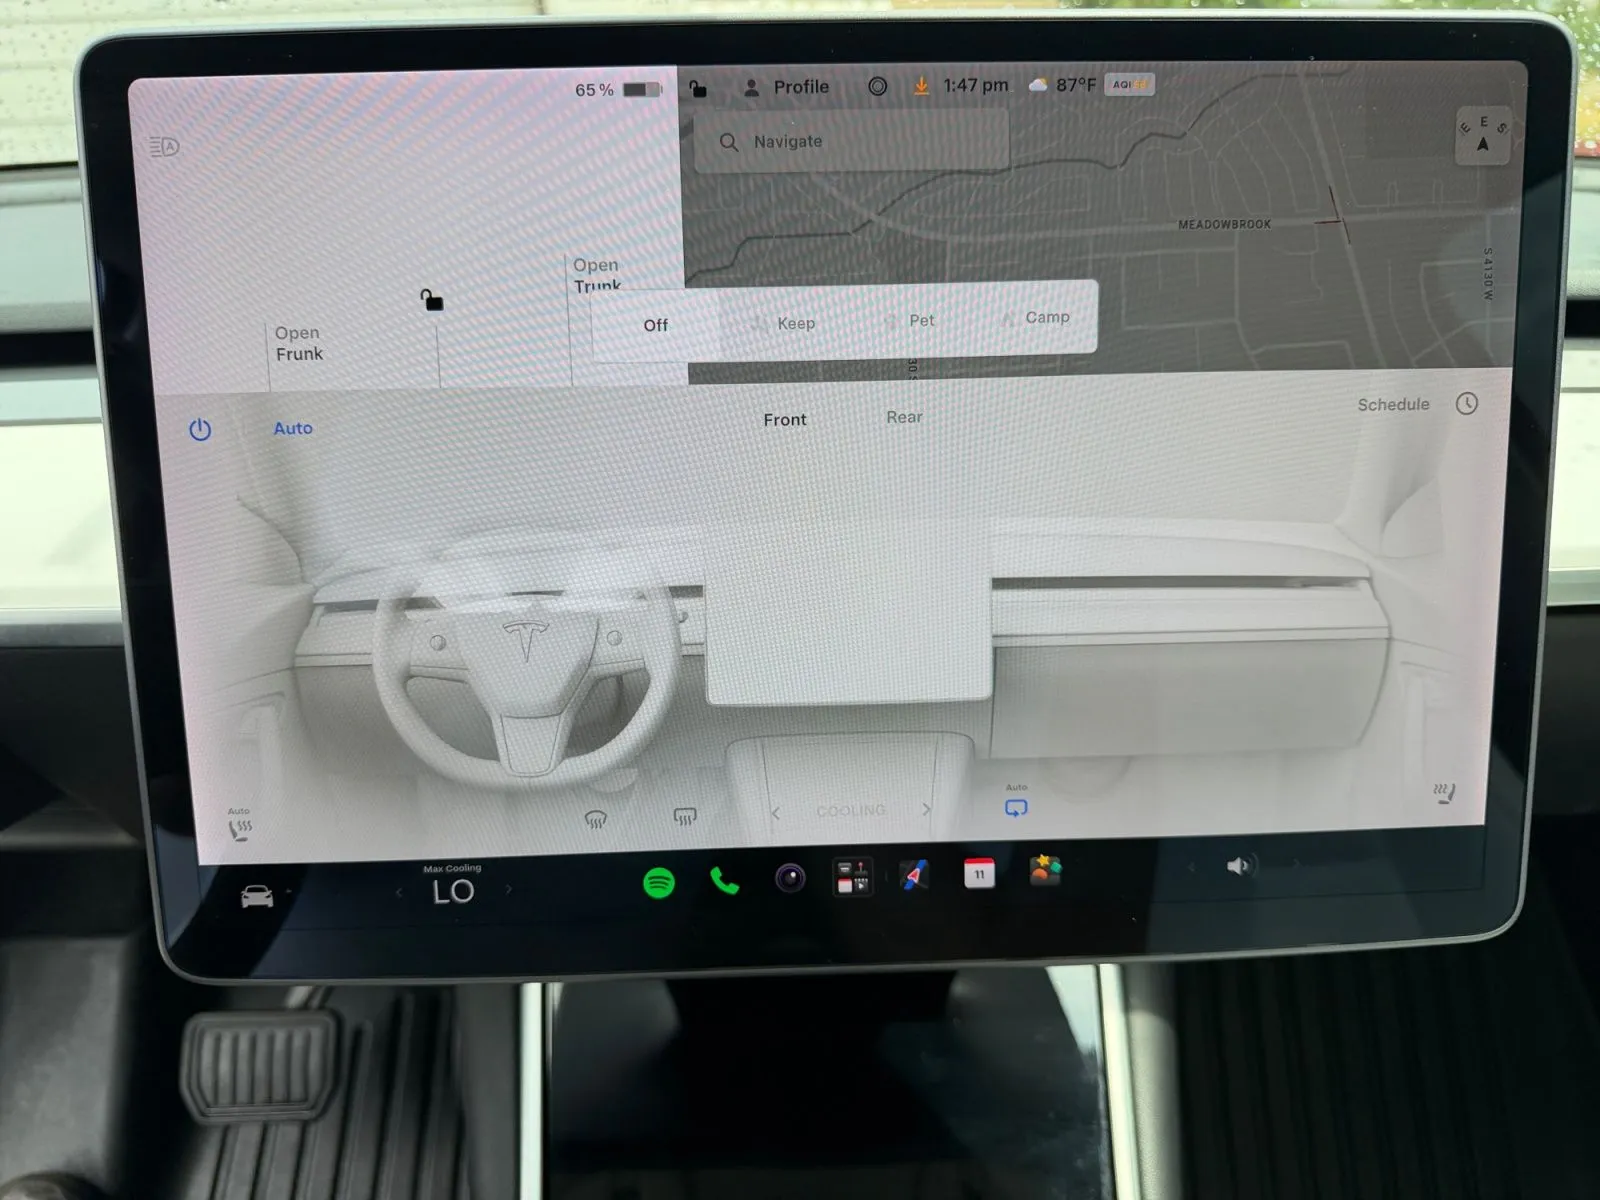This screenshot has width=1600, height=1200.
Task: Tap the compass orientation button on map
Action: (1482, 135)
